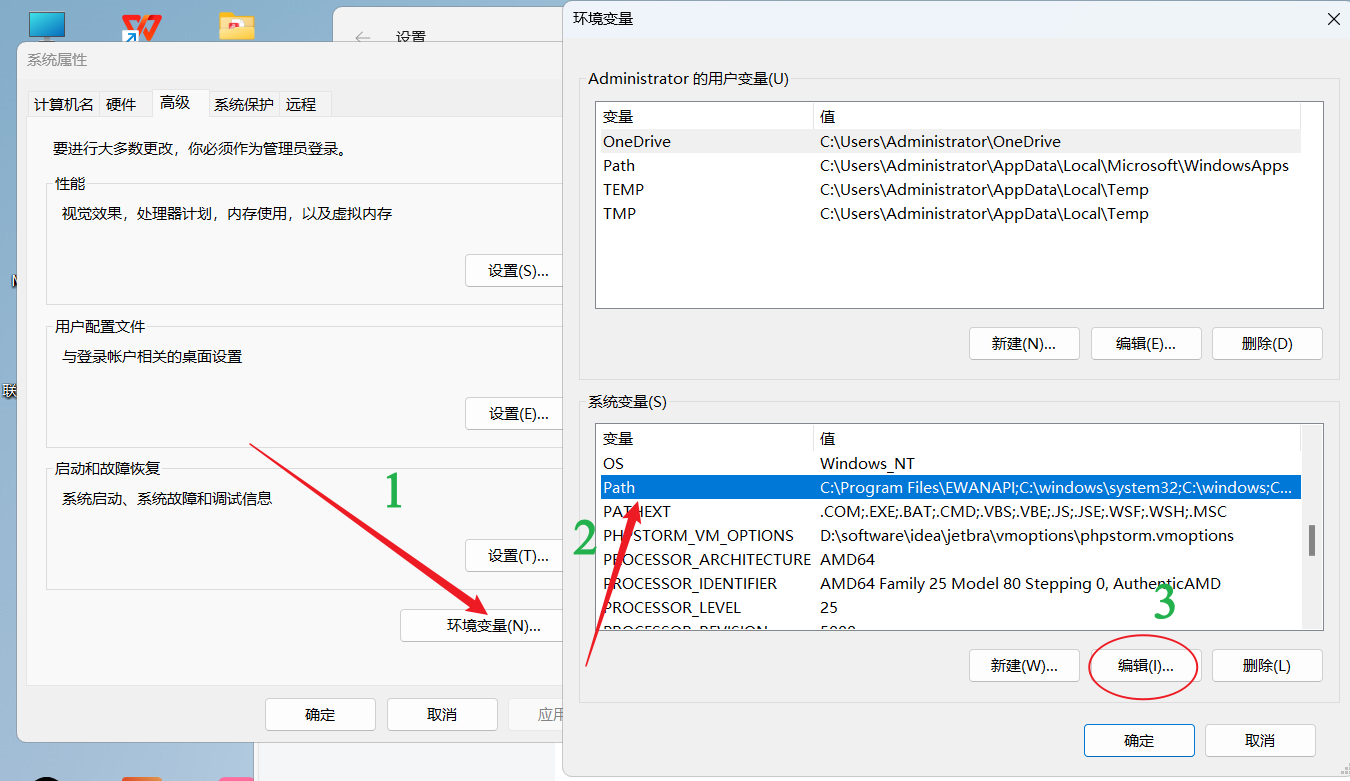Open the This PC desktop icon
Viewport: 1350px width, 781px height.
(46, 22)
